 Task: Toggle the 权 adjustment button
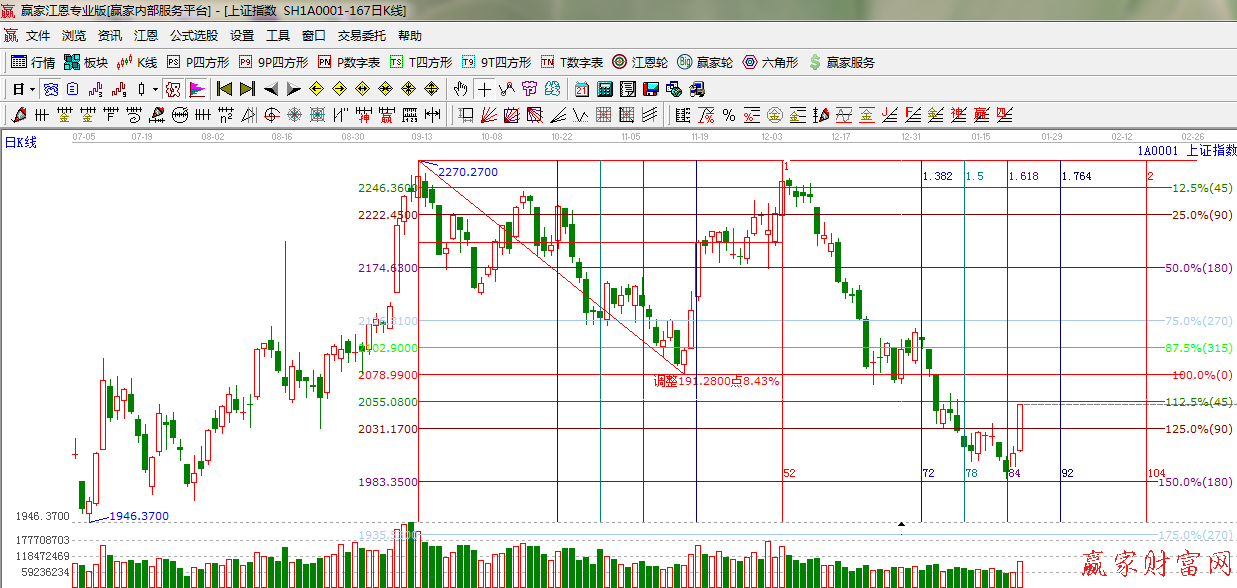pos(173,89)
